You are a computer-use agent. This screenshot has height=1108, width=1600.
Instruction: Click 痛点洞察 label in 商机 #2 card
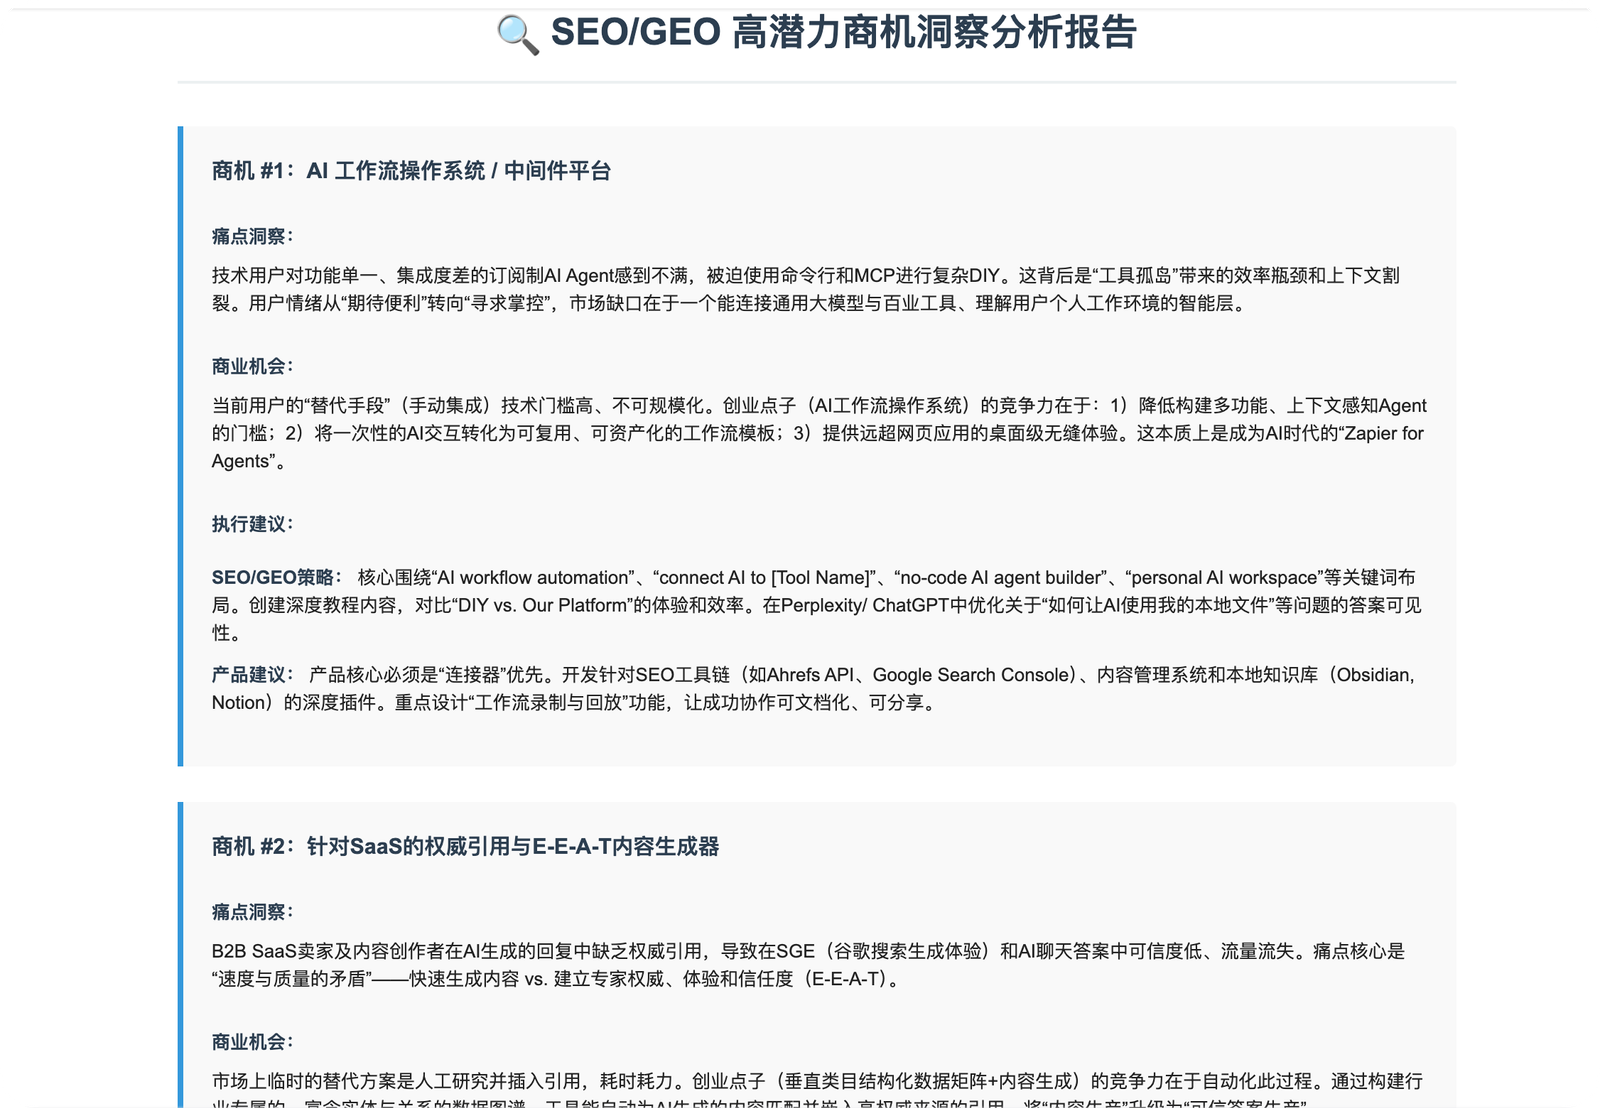click(x=252, y=912)
